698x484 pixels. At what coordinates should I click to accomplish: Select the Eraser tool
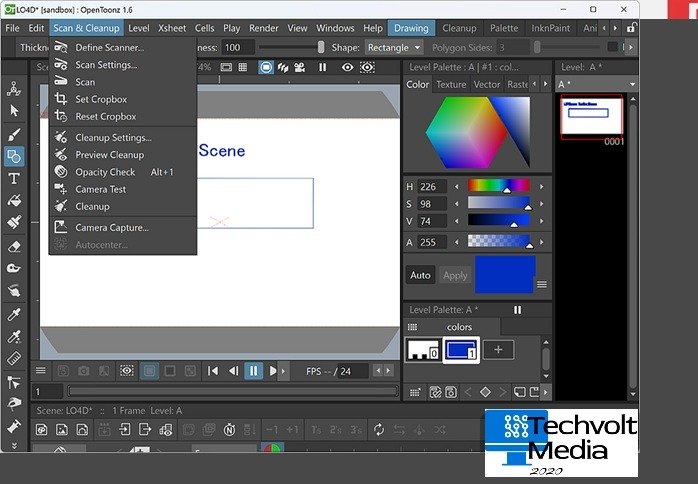coord(14,246)
